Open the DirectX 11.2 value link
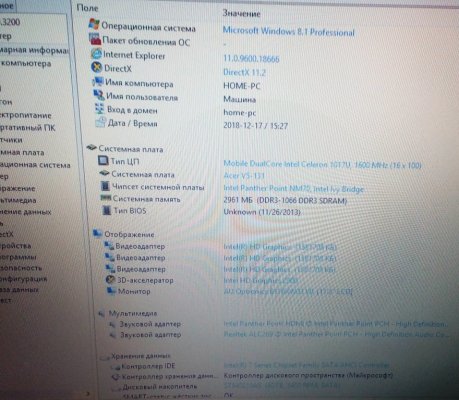The height and width of the screenshot is (400, 459). (x=244, y=72)
